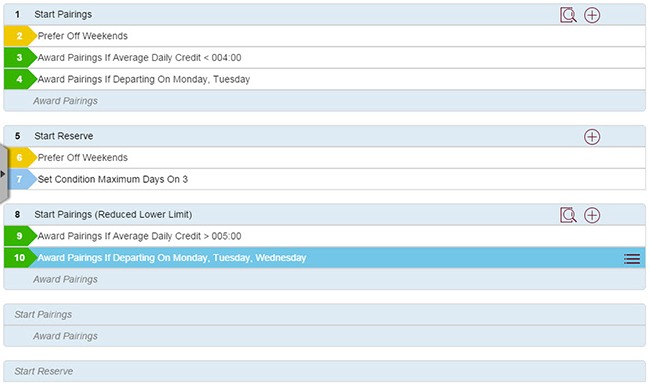The width and height of the screenshot is (650, 386).
Task: Select the green tag numbered 10
Action: (20, 257)
